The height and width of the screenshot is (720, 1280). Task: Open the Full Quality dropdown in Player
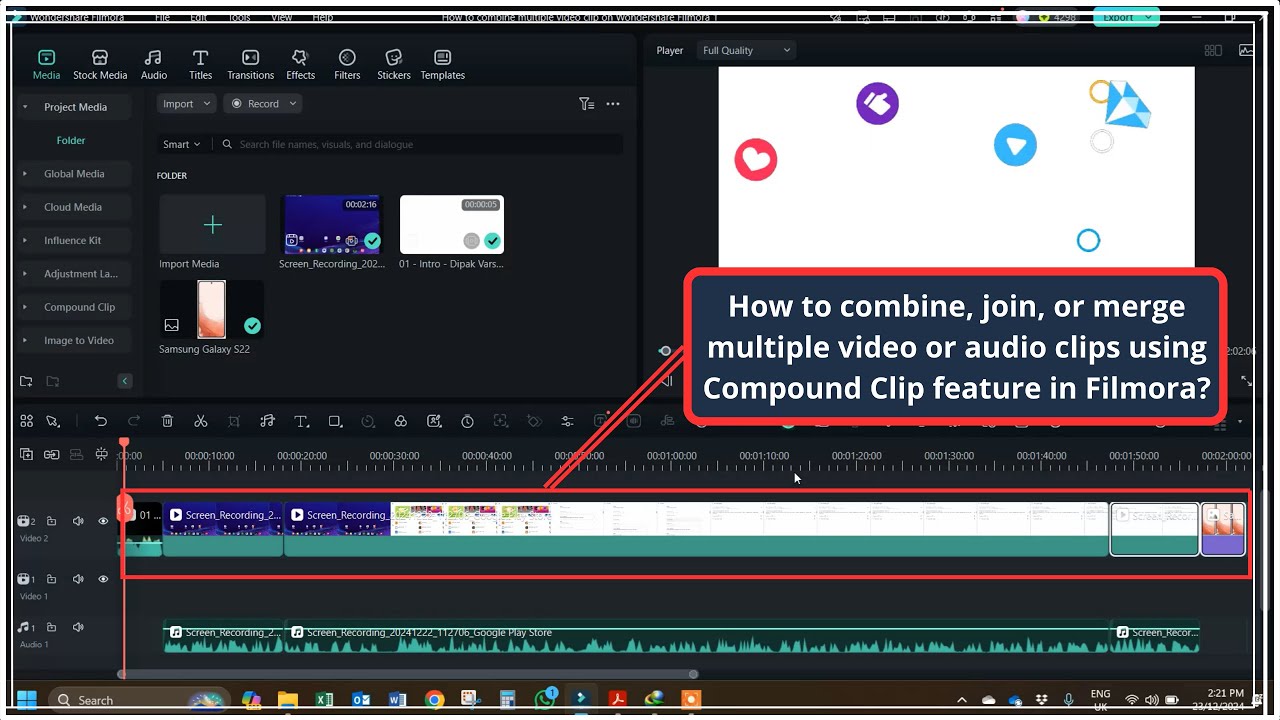pyautogui.click(x=746, y=50)
